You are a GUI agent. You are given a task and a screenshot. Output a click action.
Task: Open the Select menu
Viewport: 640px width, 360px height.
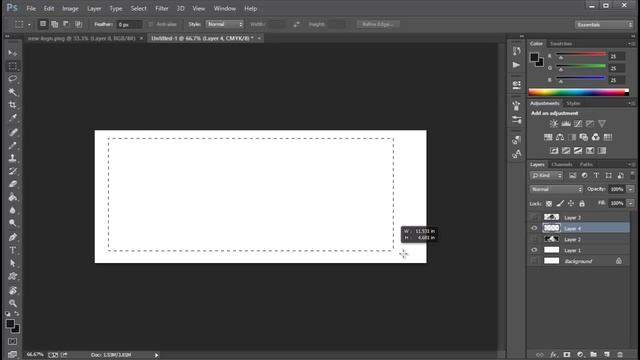tap(138, 9)
